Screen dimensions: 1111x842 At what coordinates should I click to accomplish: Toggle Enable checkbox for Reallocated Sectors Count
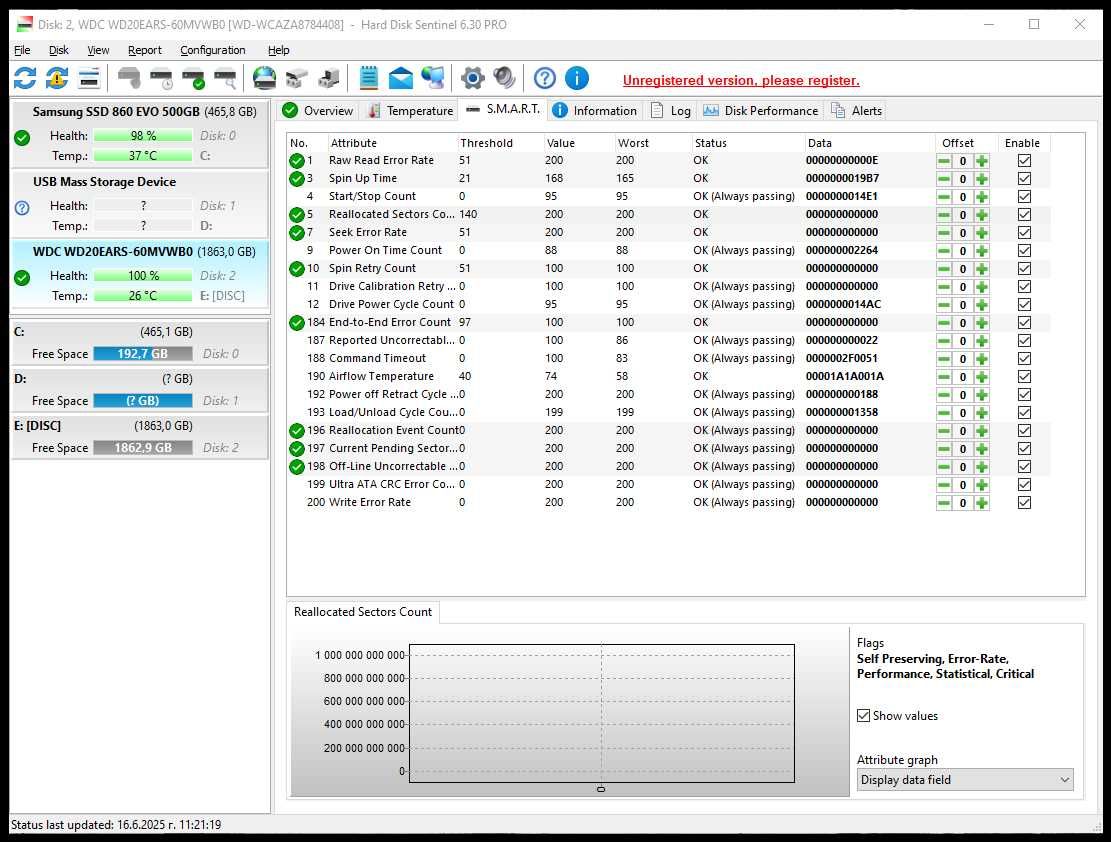click(1024, 215)
